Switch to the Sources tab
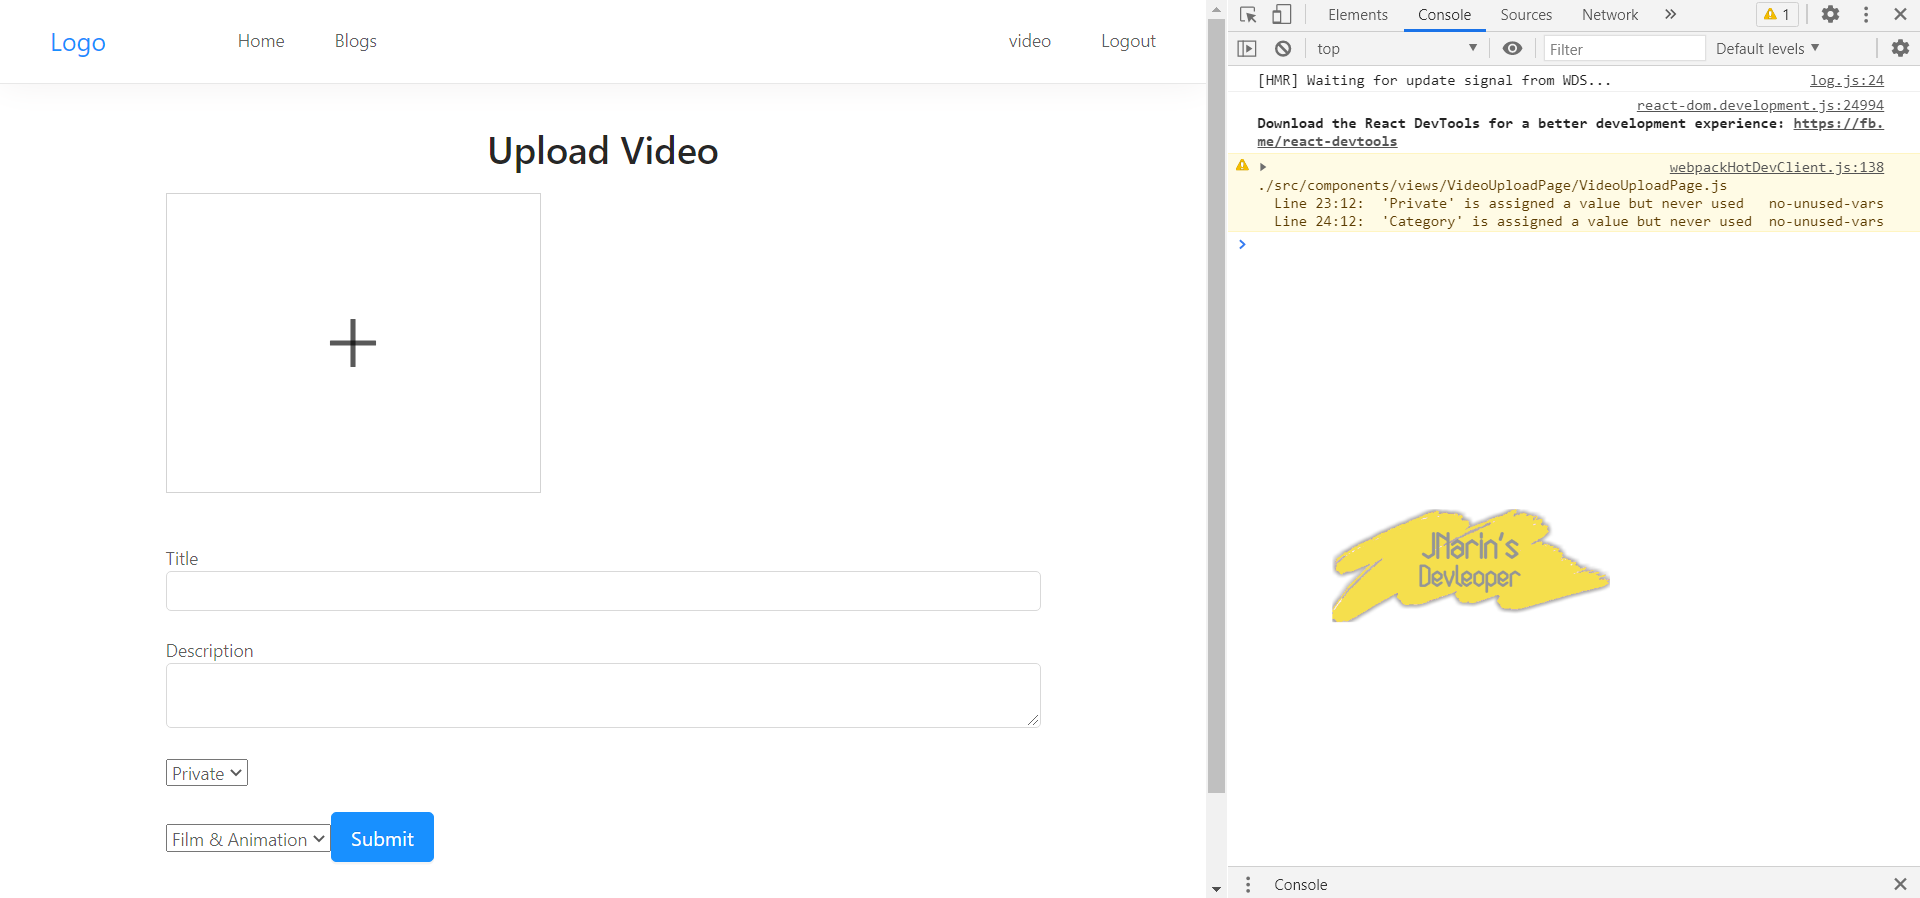The image size is (1920, 898). click(1526, 15)
